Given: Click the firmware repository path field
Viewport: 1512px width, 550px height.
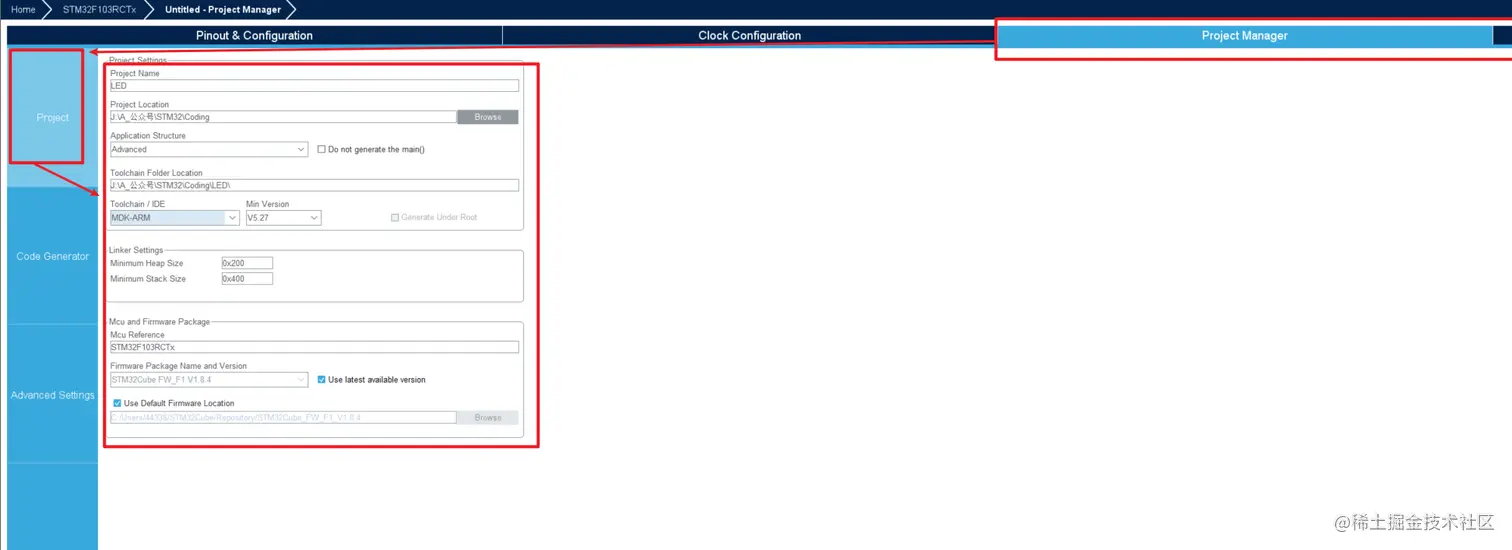Looking at the screenshot, I should (283, 417).
